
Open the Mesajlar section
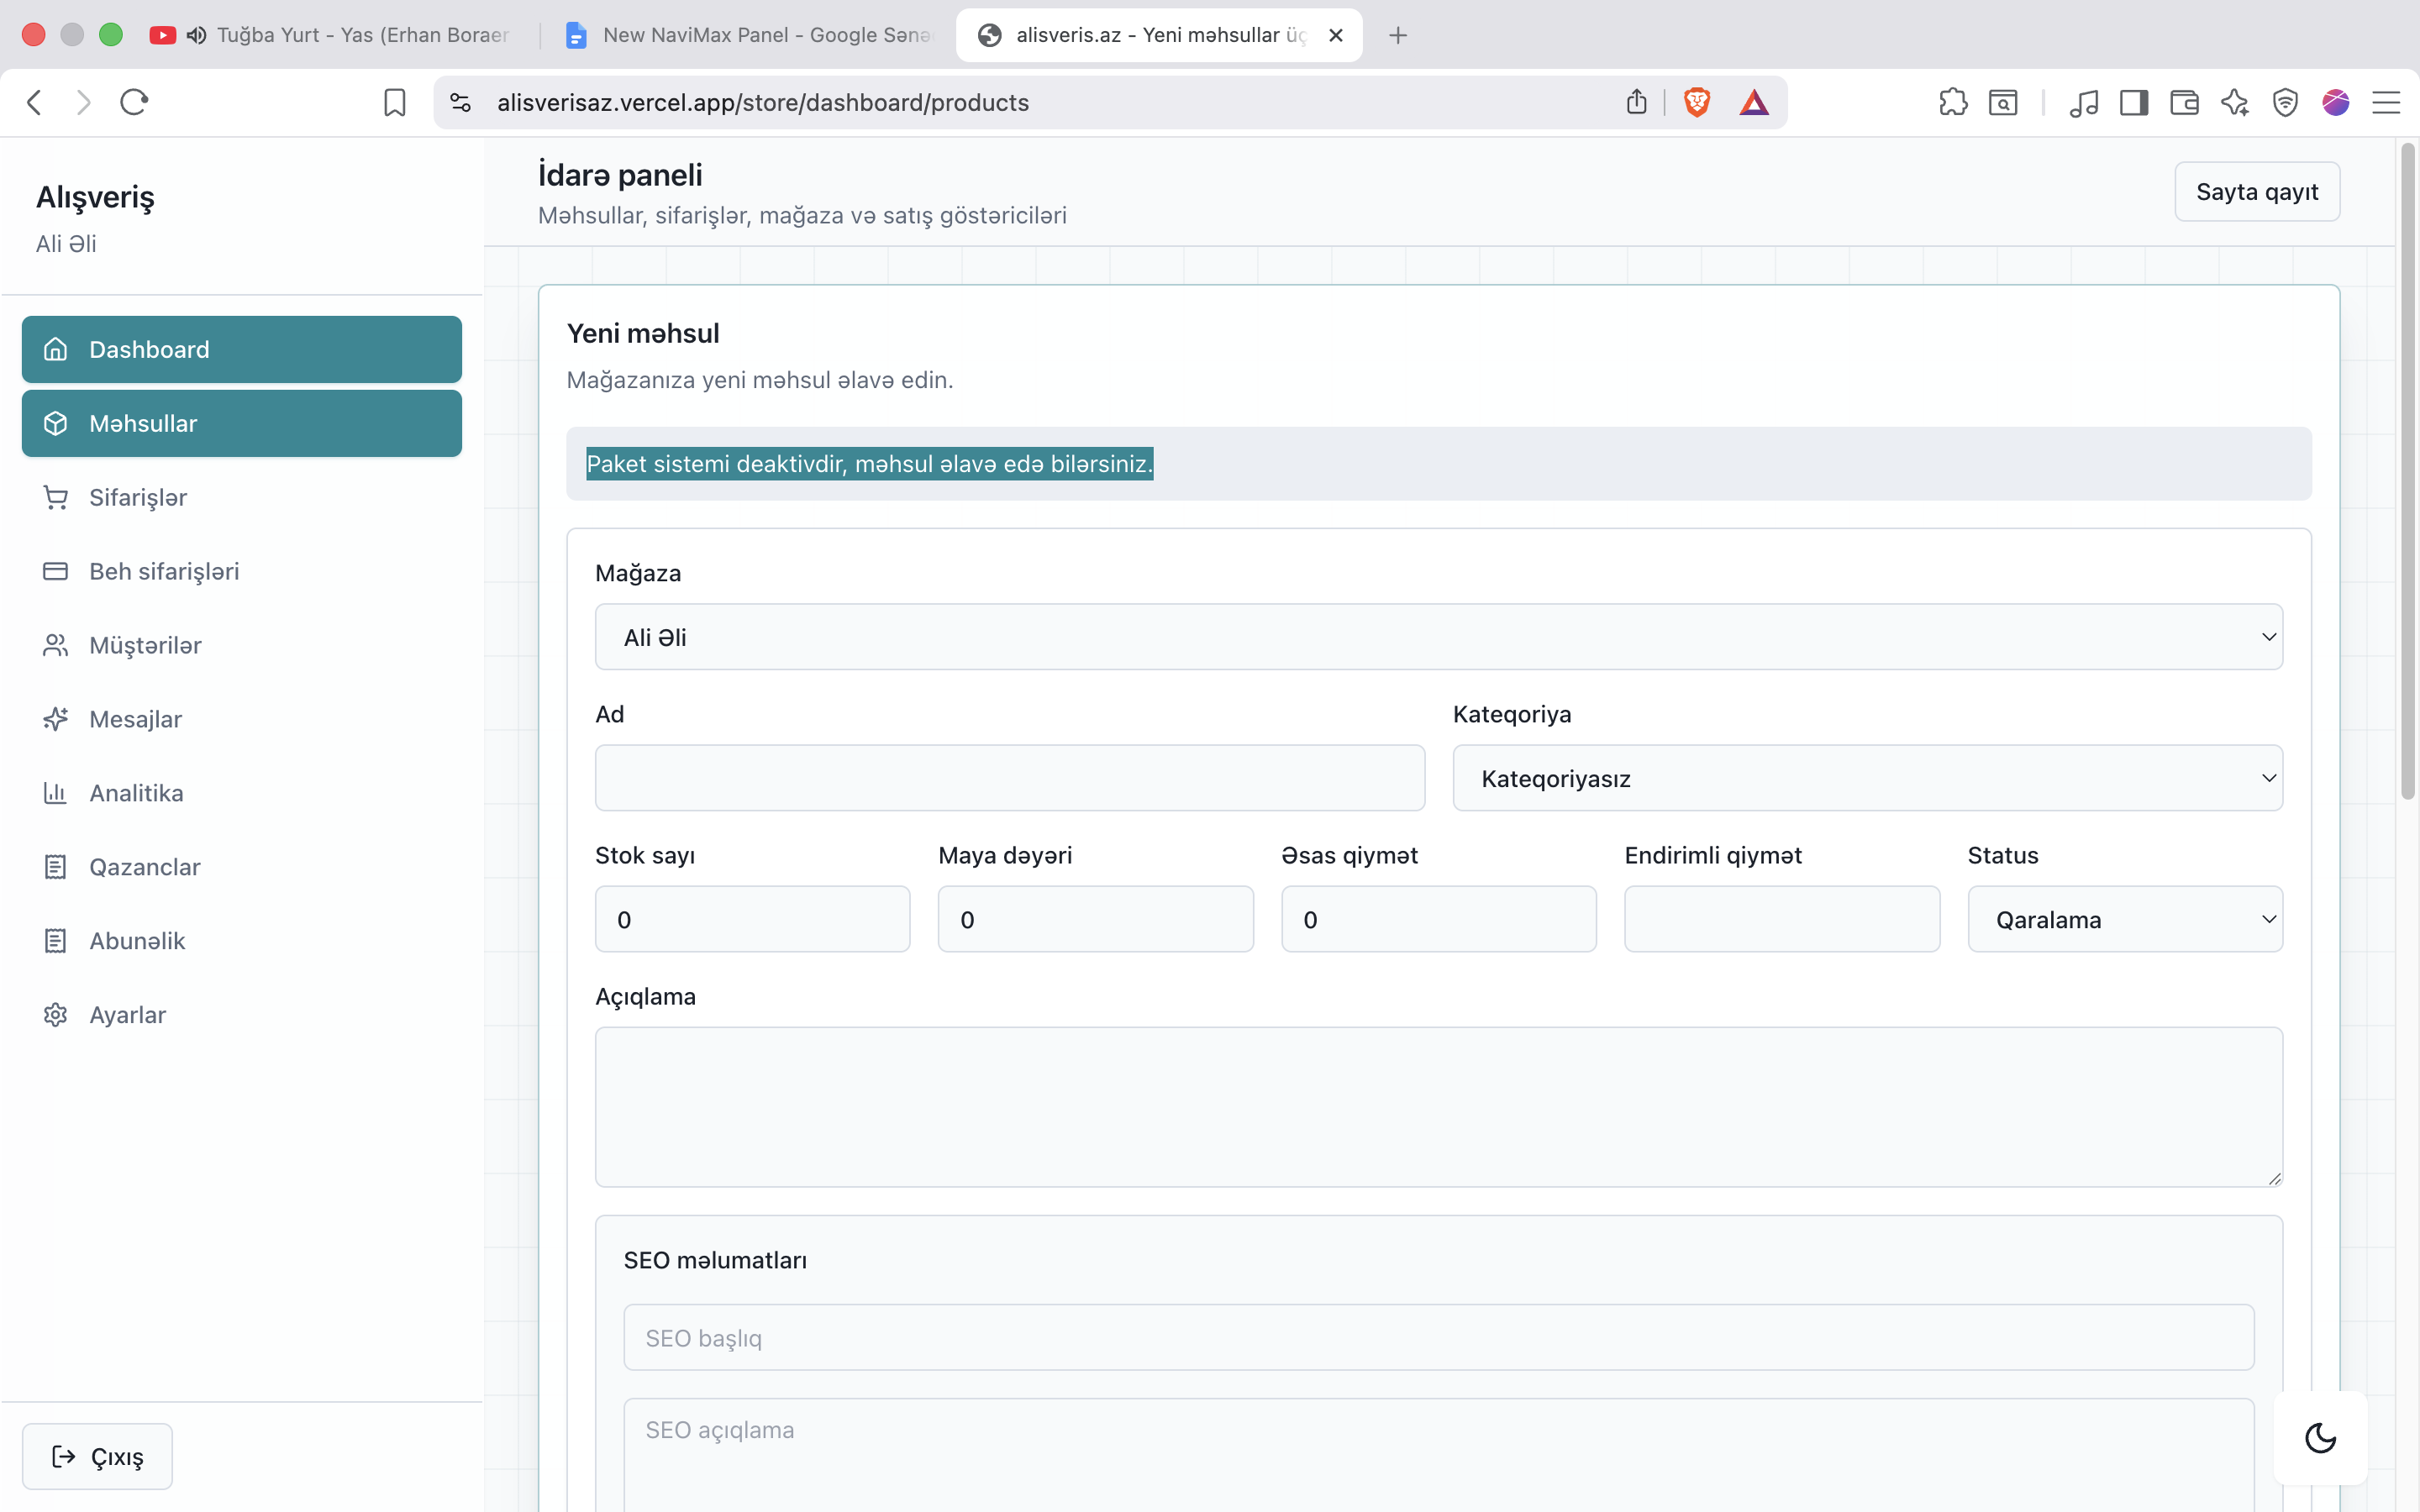pyautogui.click(x=242, y=719)
